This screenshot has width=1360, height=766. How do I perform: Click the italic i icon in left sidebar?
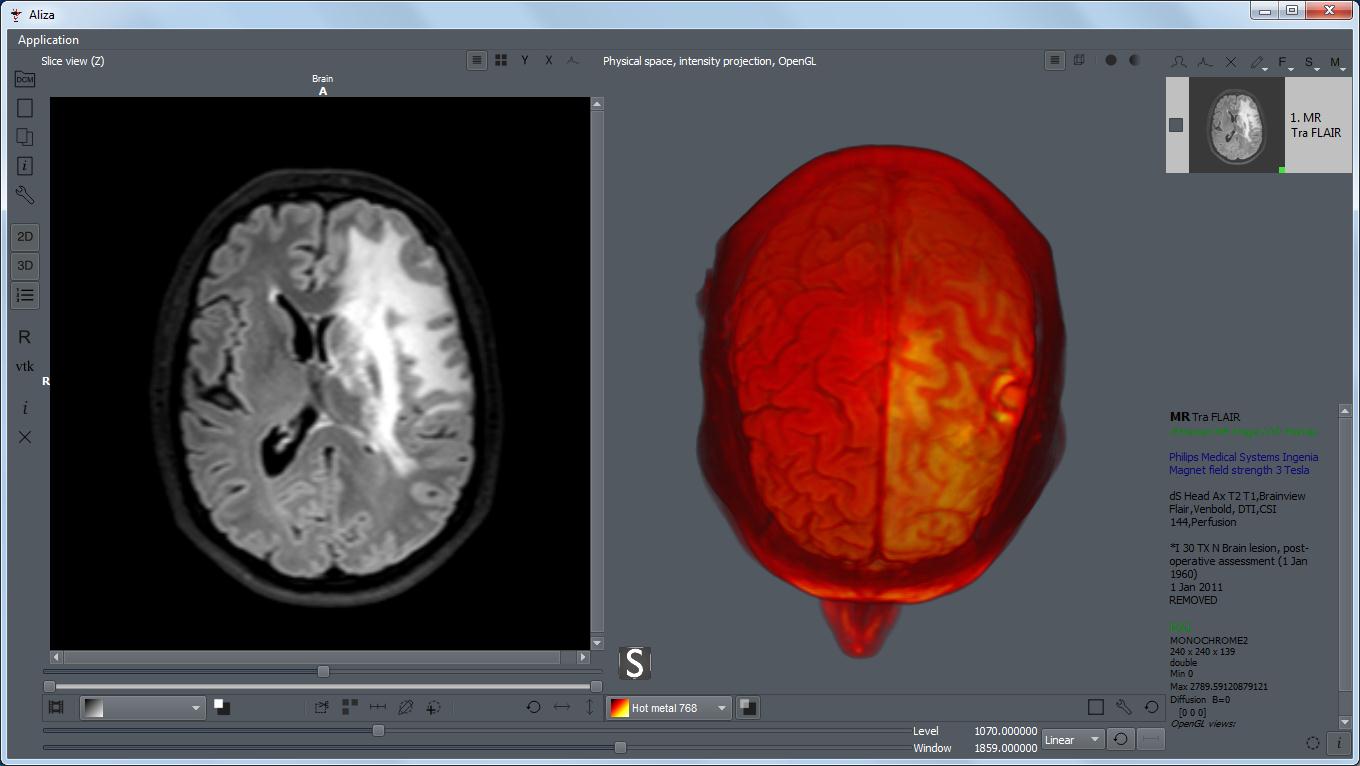coord(25,408)
